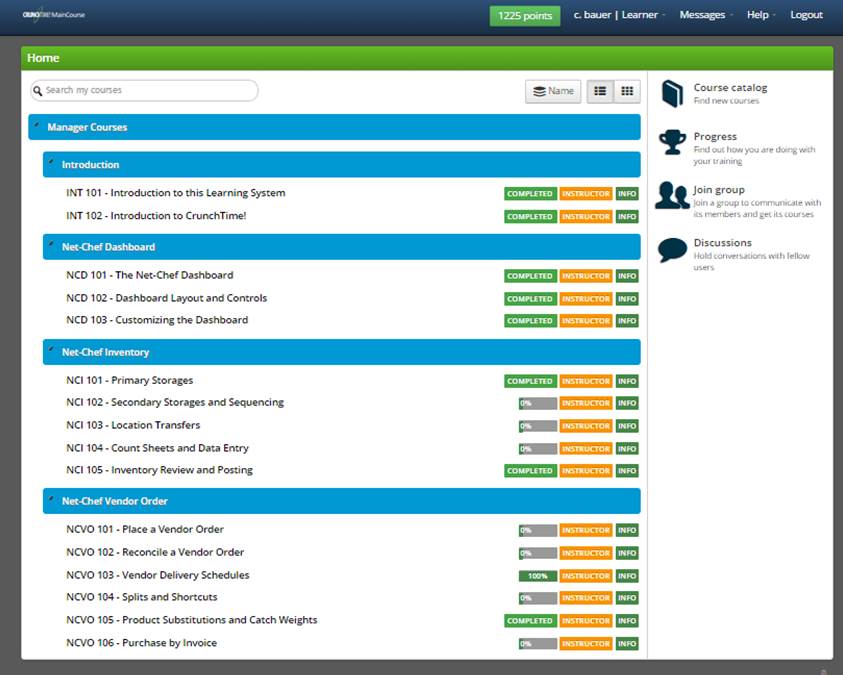This screenshot has width=843, height=675.
Task: Click the Join group people icon
Action: [x=672, y=195]
